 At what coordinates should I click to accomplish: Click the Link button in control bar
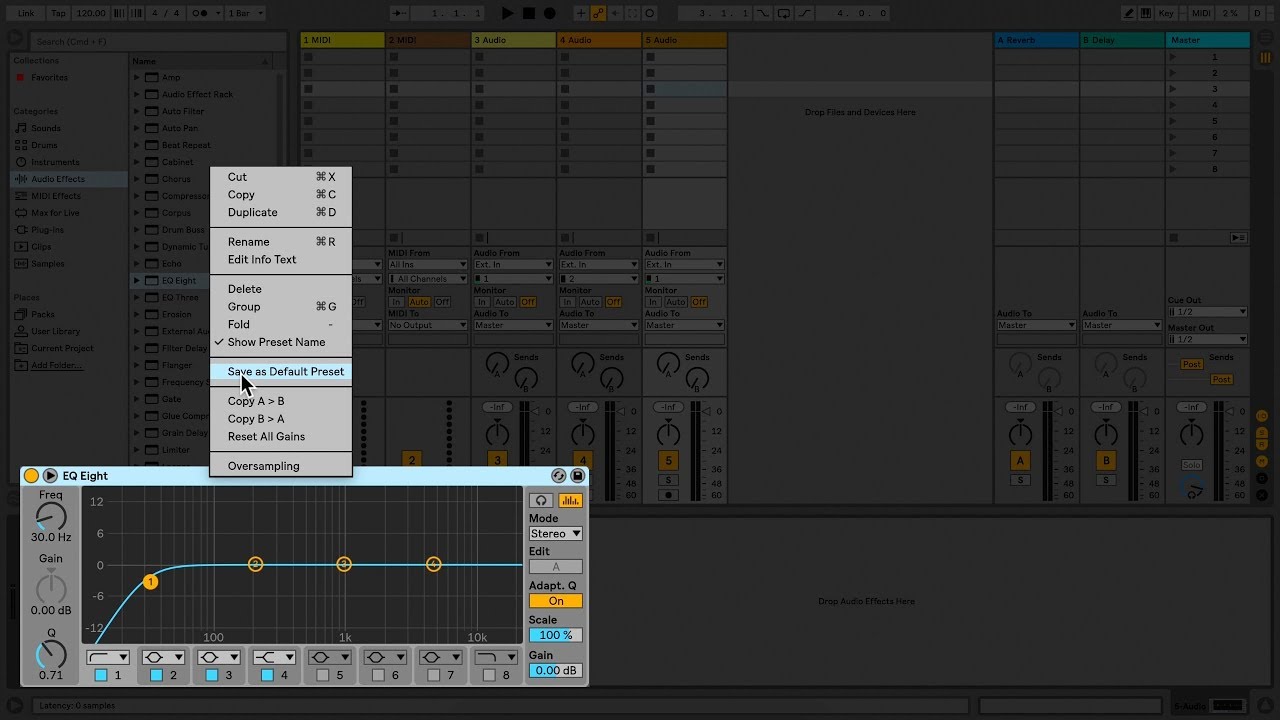(x=26, y=13)
